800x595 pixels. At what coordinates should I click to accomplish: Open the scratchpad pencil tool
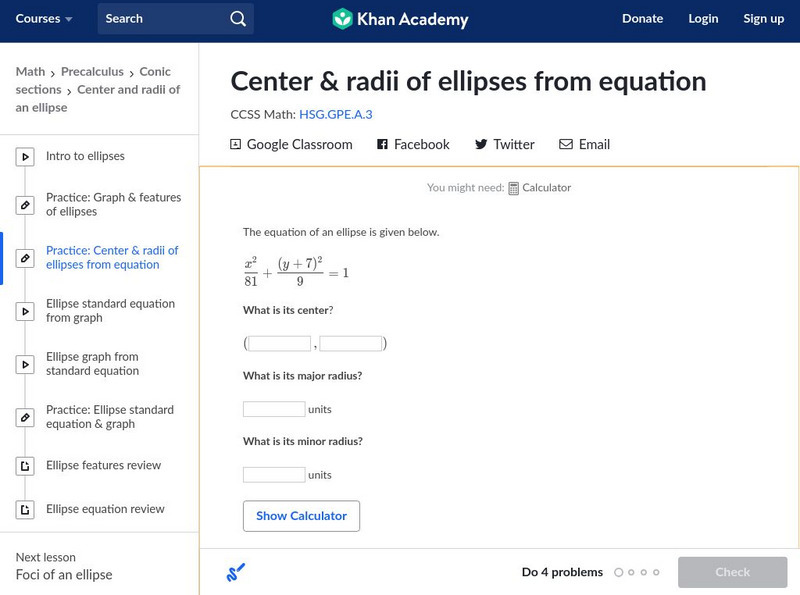click(235, 573)
